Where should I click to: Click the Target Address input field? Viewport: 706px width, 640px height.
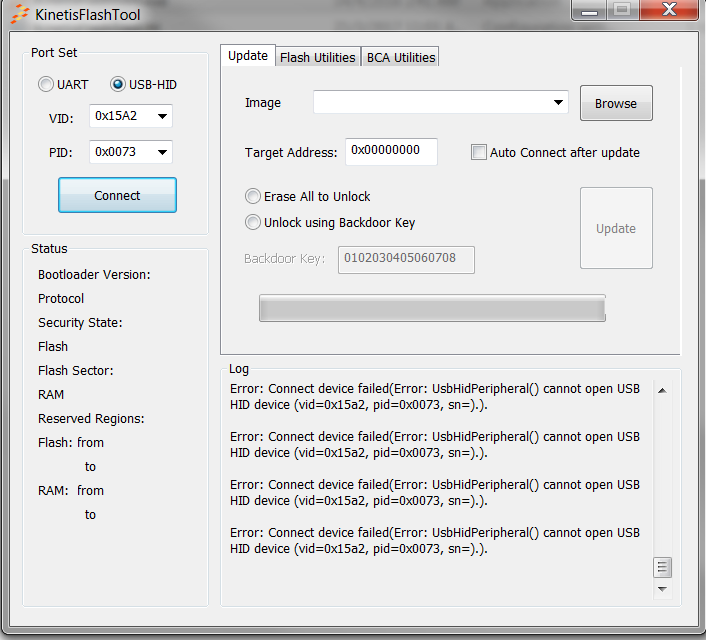[391, 151]
